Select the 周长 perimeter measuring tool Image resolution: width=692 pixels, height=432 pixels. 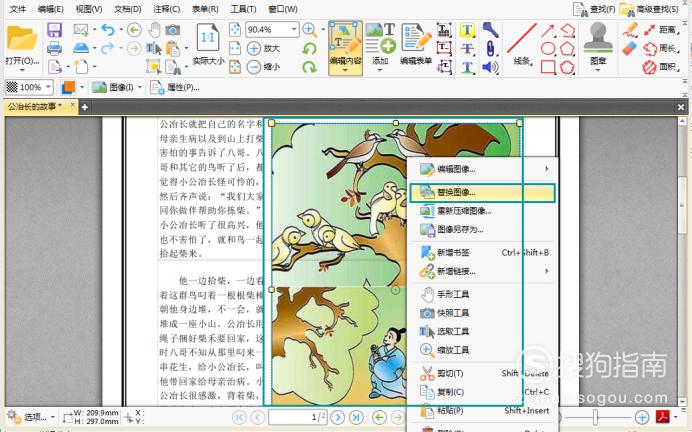coord(661,48)
